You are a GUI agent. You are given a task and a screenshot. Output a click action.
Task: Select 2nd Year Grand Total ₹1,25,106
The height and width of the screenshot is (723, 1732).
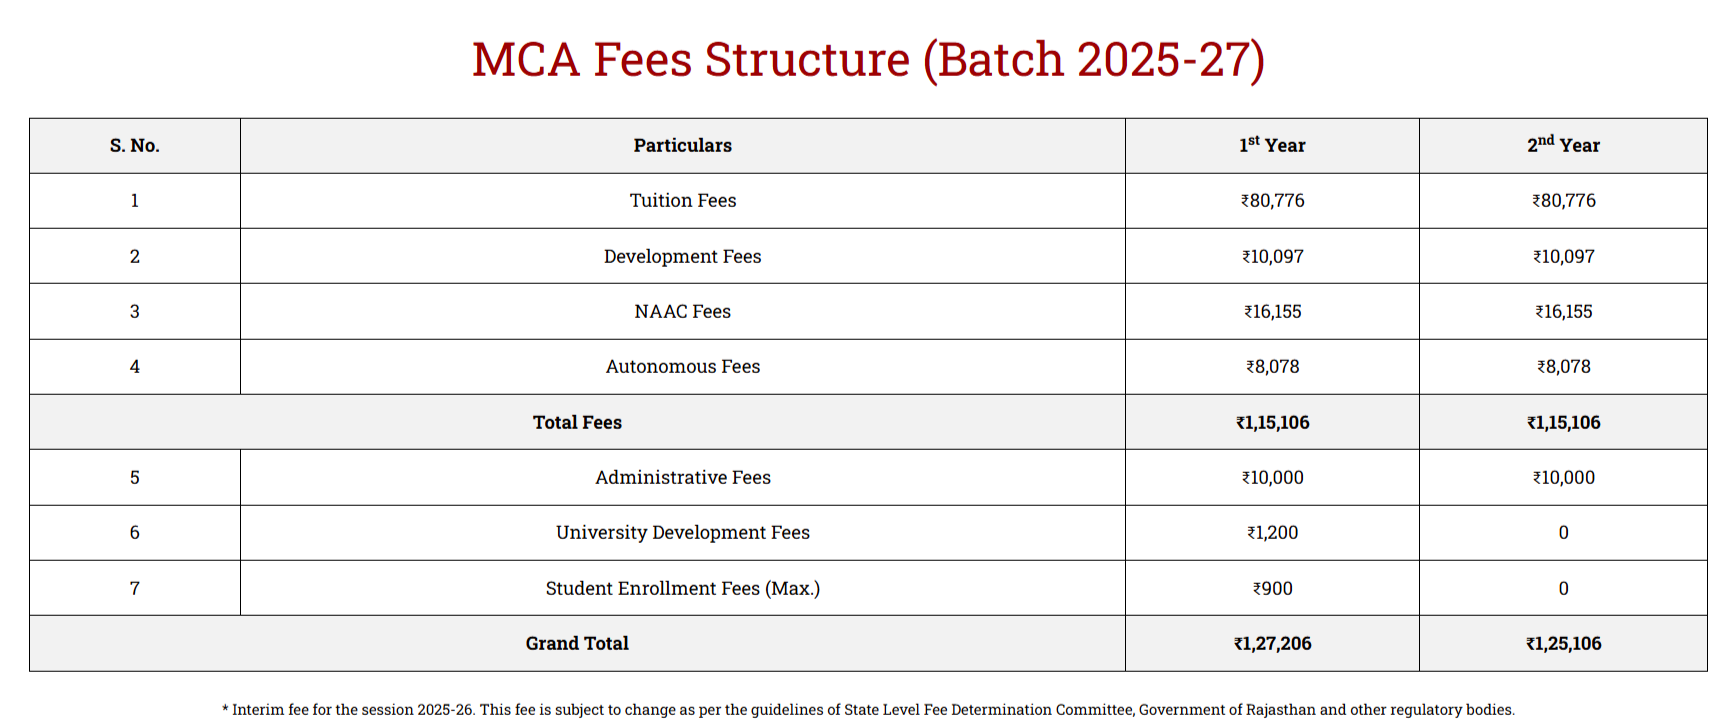point(1563,644)
